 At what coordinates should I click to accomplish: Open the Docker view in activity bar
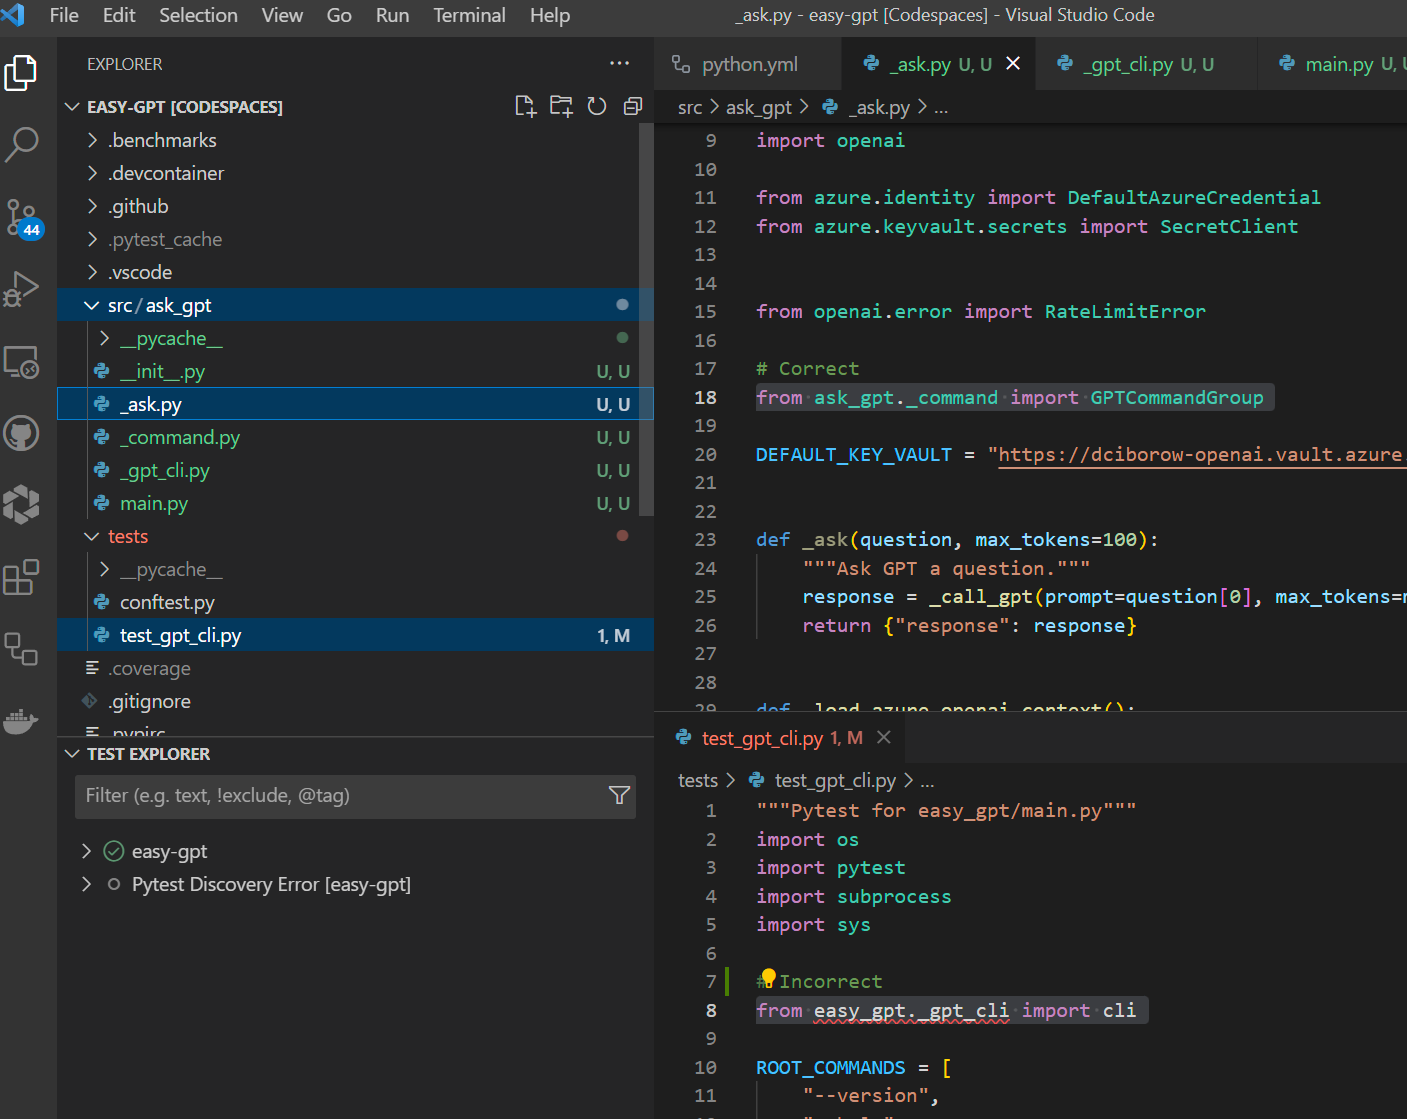tap(21, 721)
